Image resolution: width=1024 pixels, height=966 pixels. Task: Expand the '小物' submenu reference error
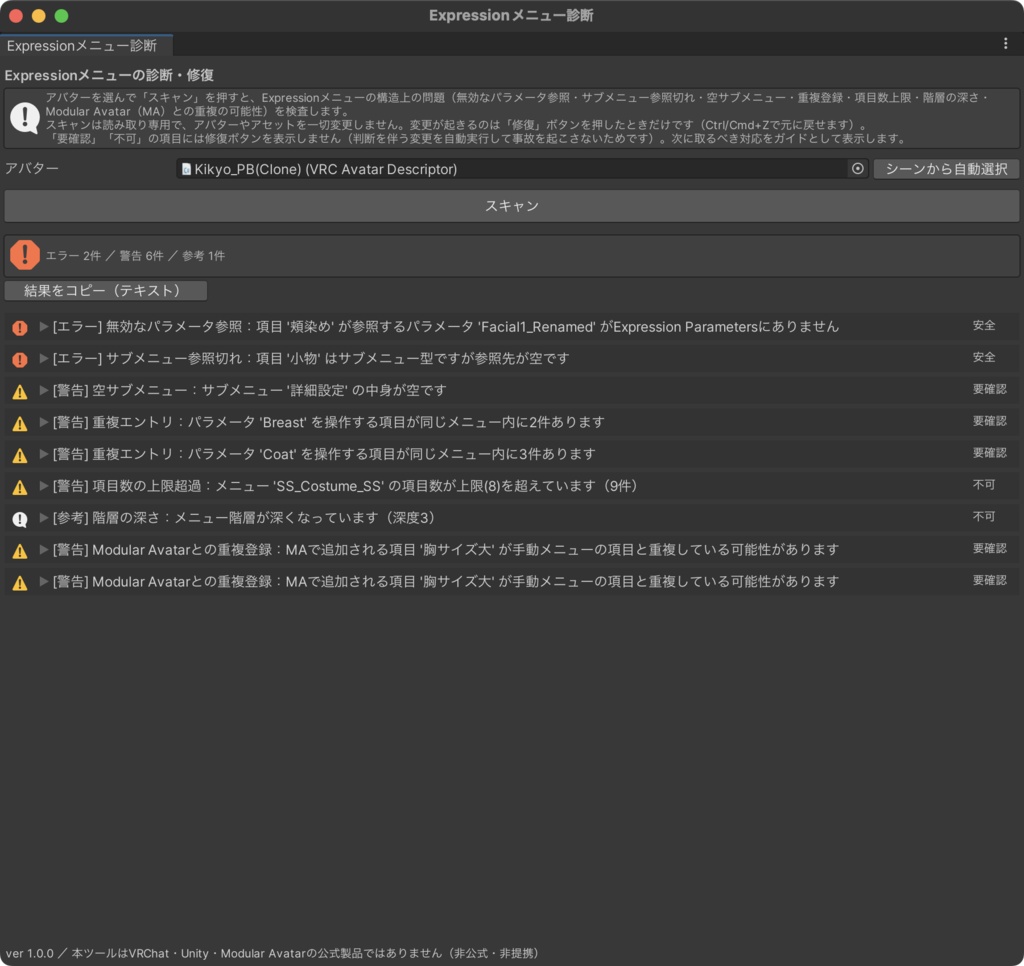click(x=44, y=358)
